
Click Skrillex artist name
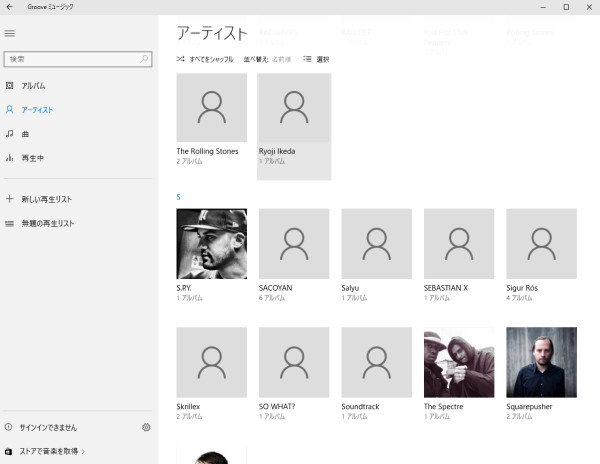coord(188,406)
